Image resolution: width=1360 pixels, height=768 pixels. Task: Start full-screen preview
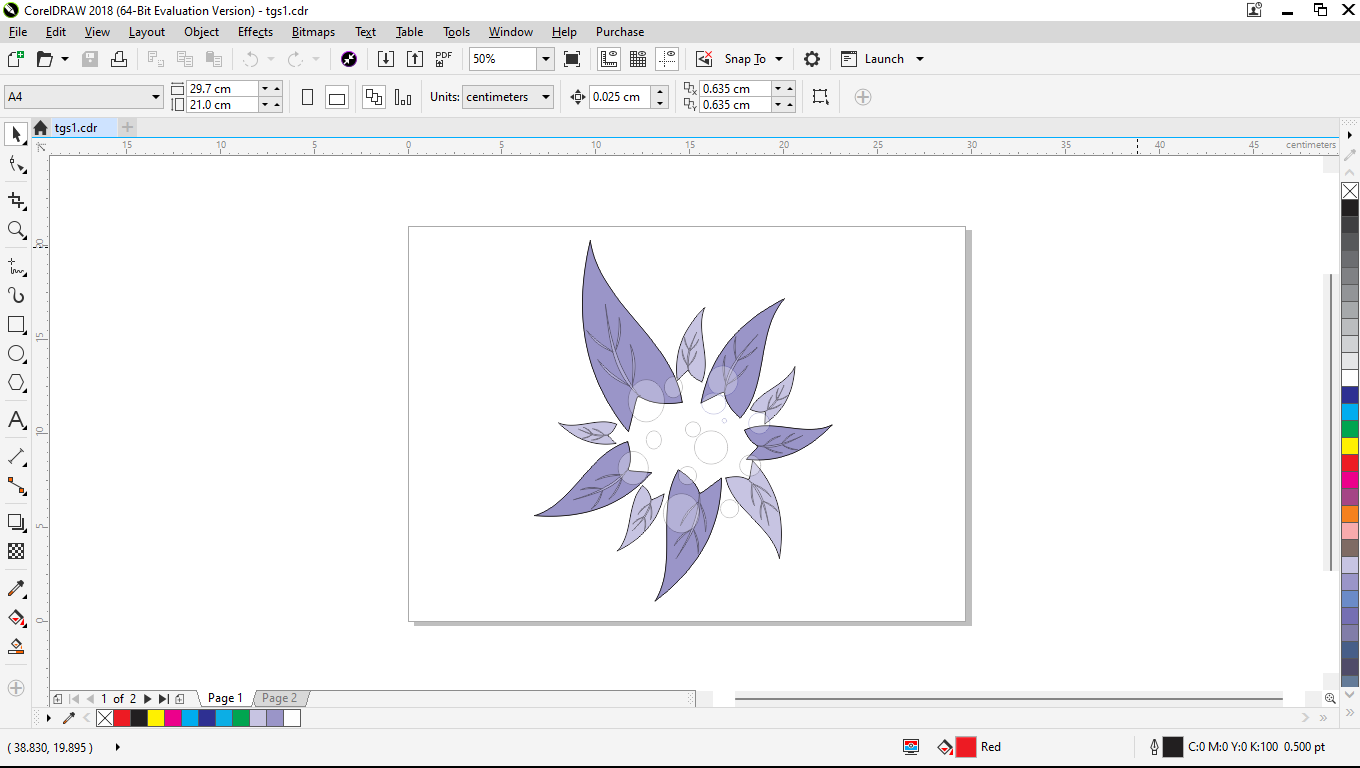pyautogui.click(x=572, y=59)
